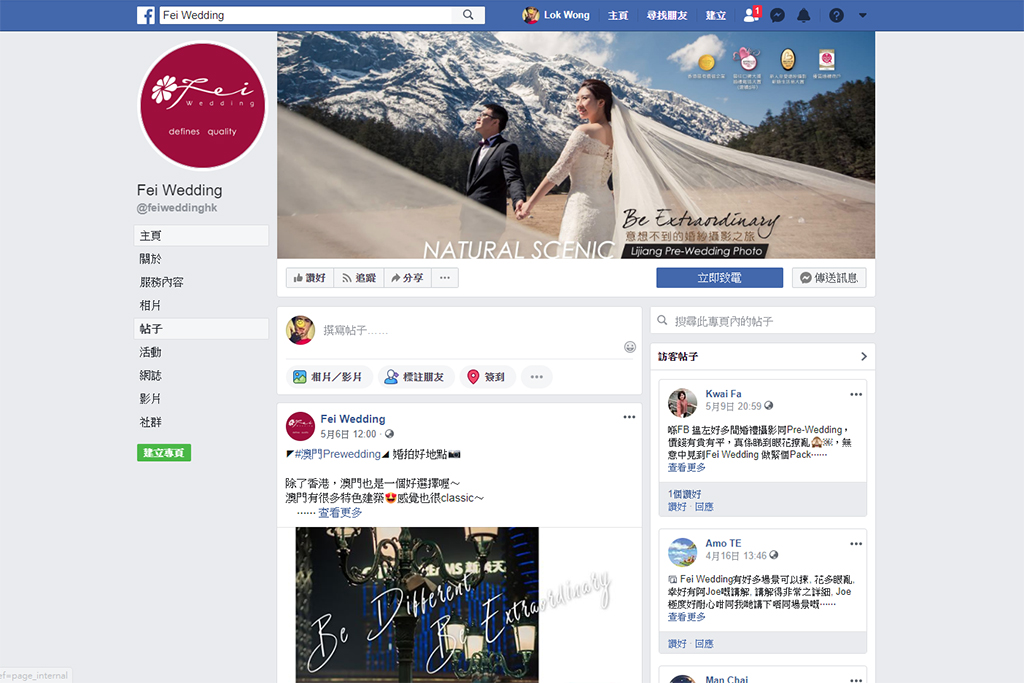Focus the Facebook search field
1024x683 pixels.
(x=306, y=15)
